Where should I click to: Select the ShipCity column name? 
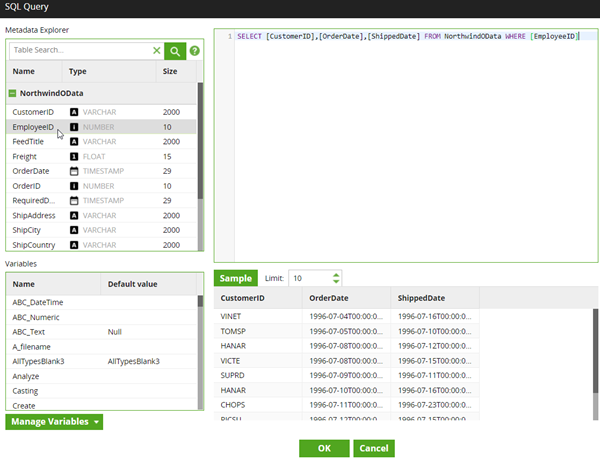[26, 230]
